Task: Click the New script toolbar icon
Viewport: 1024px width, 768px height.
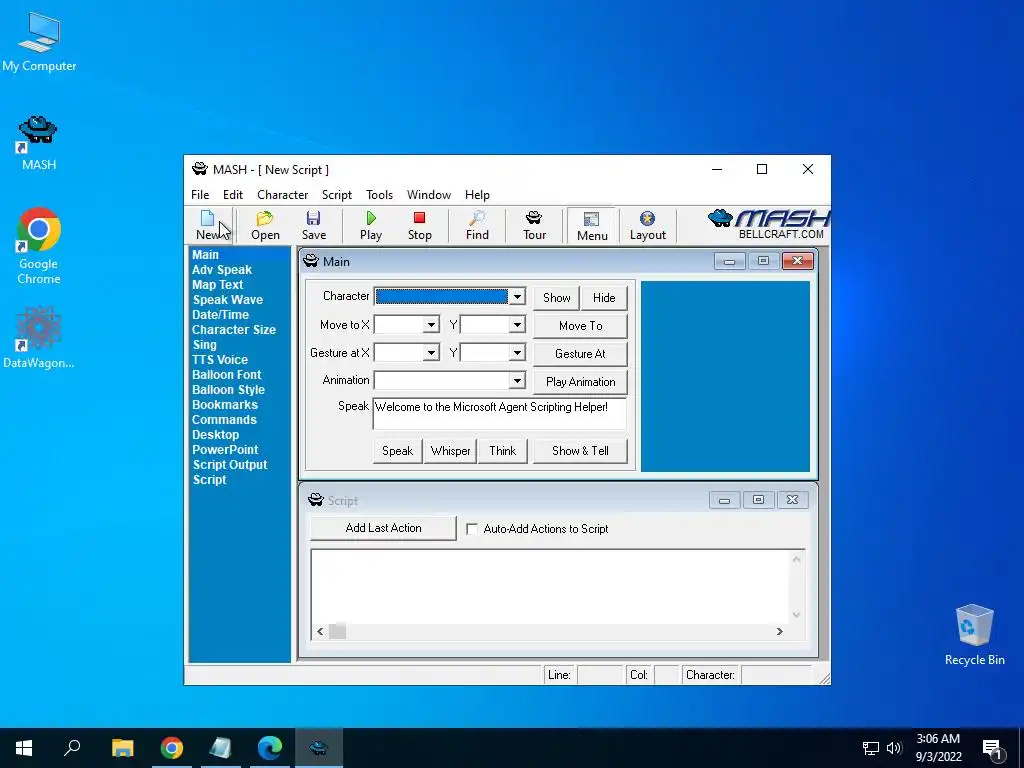Action: click(x=209, y=225)
